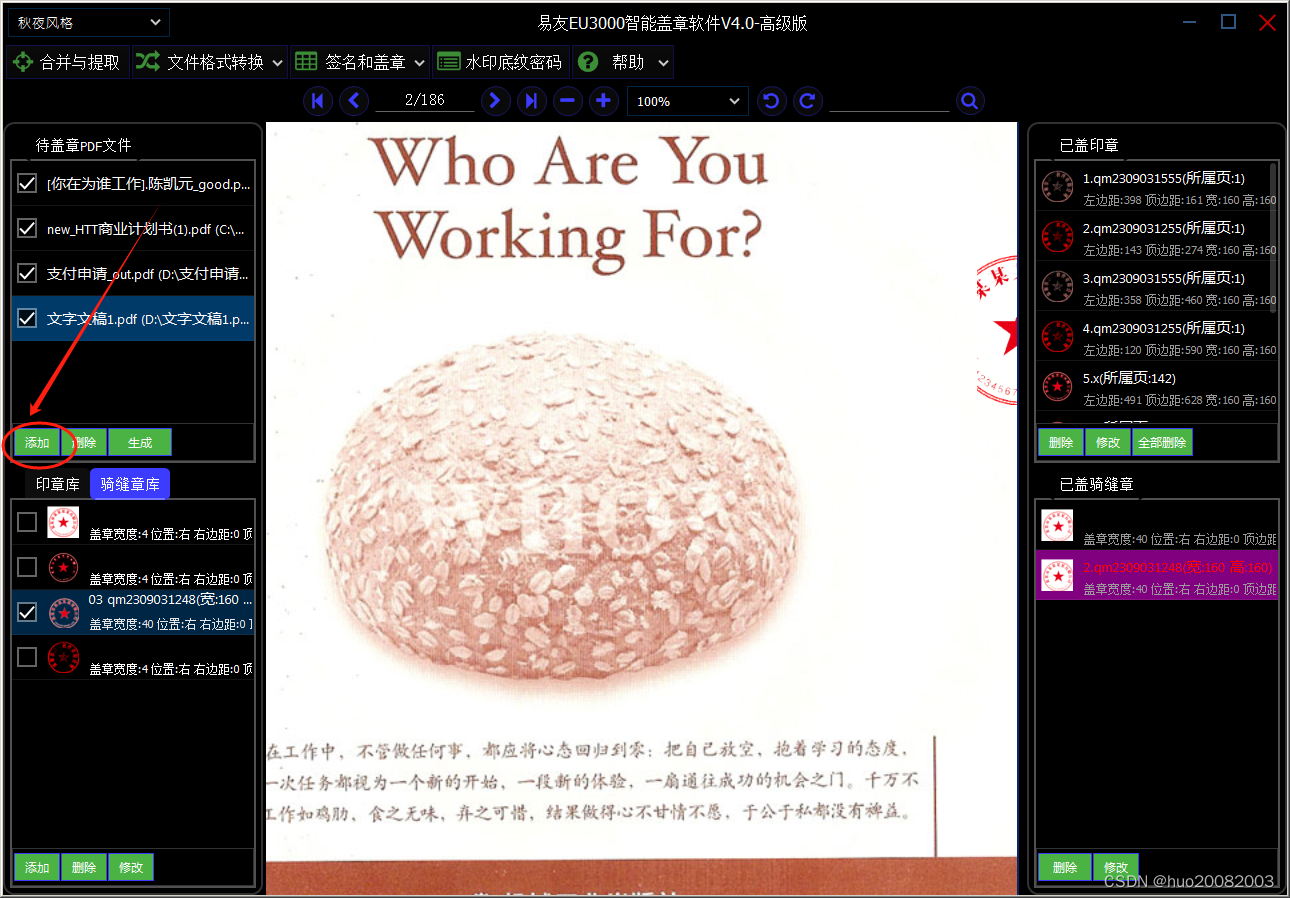Open the 水印底纹密码 menu
The width and height of the screenshot is (1290, 898).
click(x=501, y=62)
